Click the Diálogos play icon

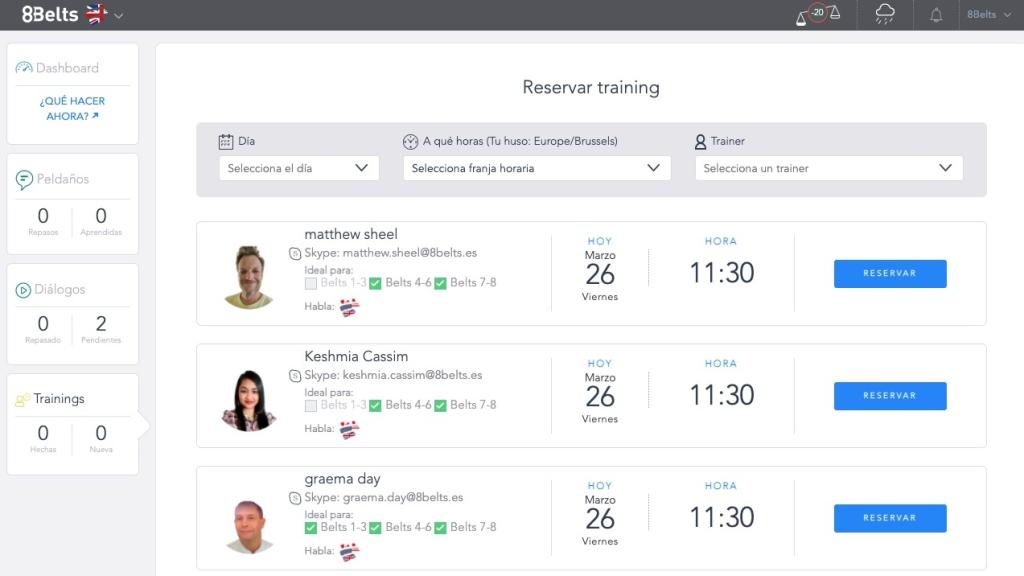pos(23,290)
